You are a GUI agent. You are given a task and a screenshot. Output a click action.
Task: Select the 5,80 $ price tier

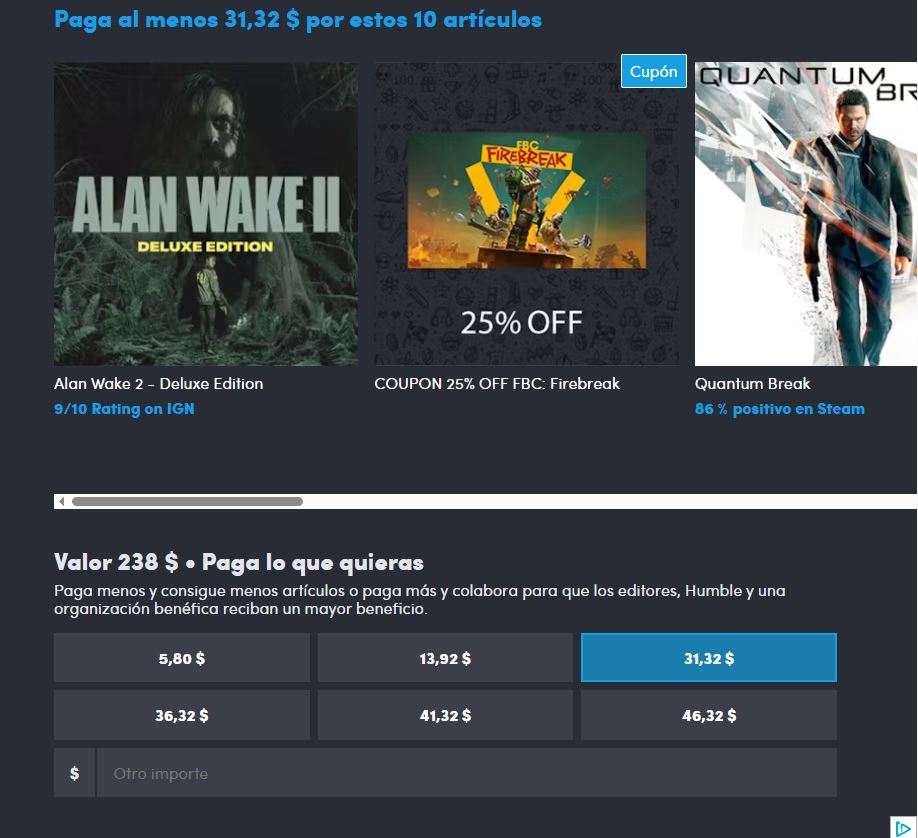tap(181, 658)
